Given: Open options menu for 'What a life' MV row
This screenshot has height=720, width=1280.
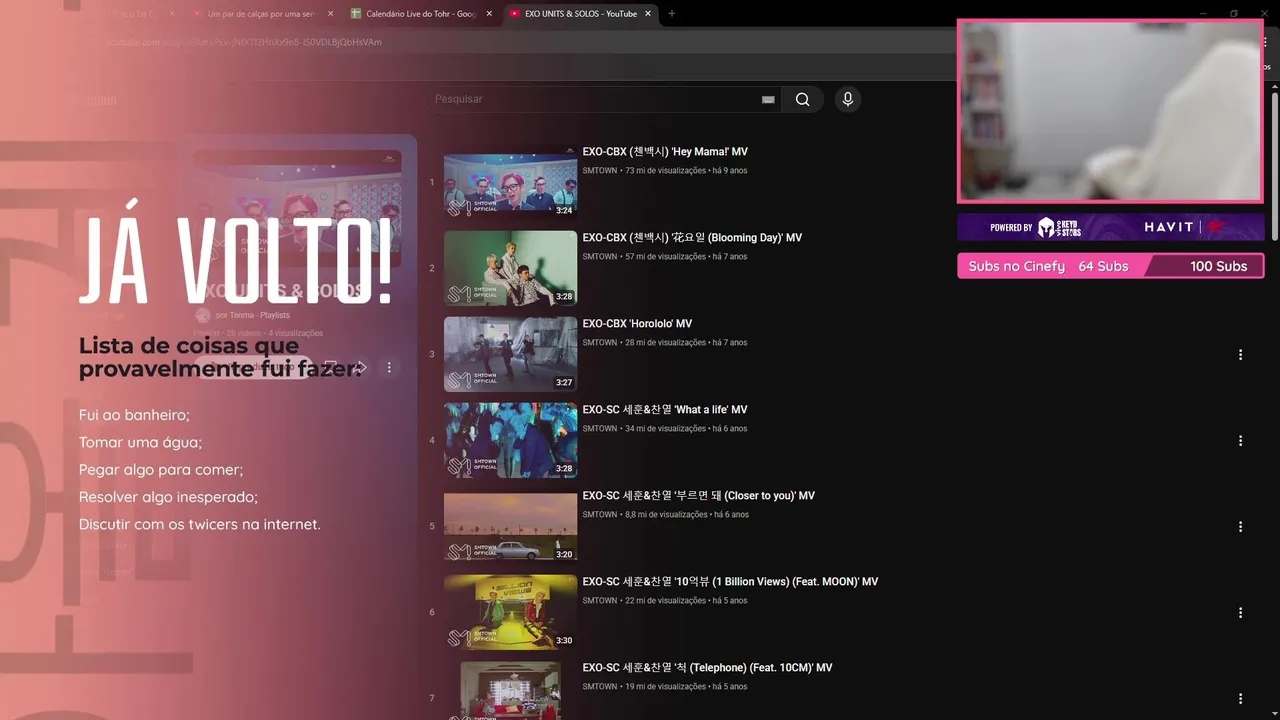Looking at the screenshot, I should [x=1240, y=441].
